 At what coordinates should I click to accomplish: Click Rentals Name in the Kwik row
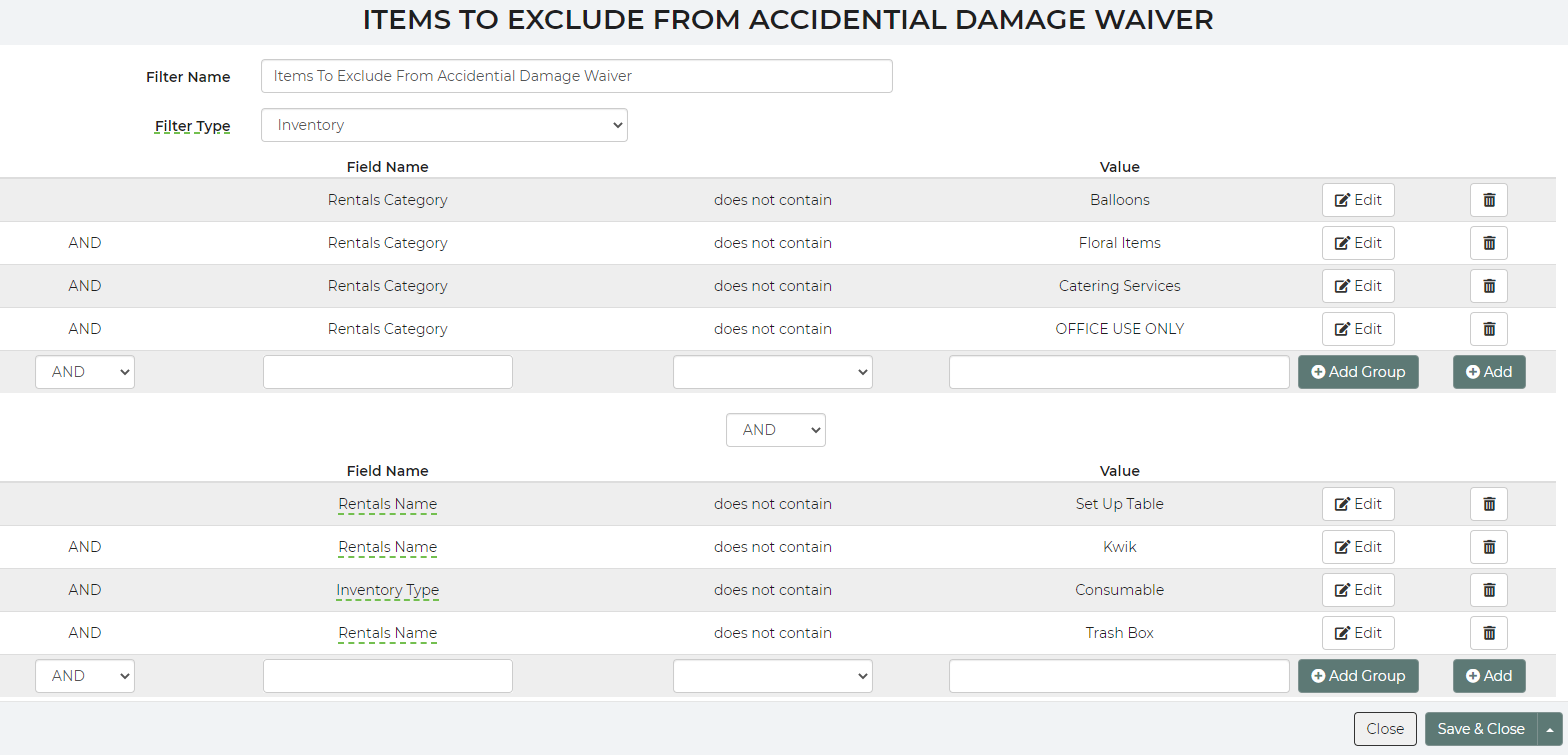pos(388,547)
